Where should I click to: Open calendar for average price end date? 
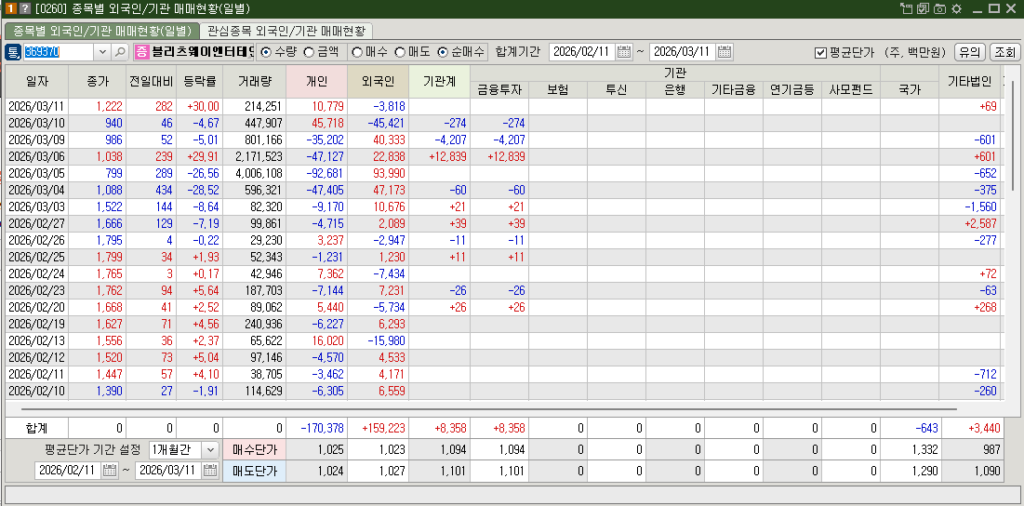211,470
